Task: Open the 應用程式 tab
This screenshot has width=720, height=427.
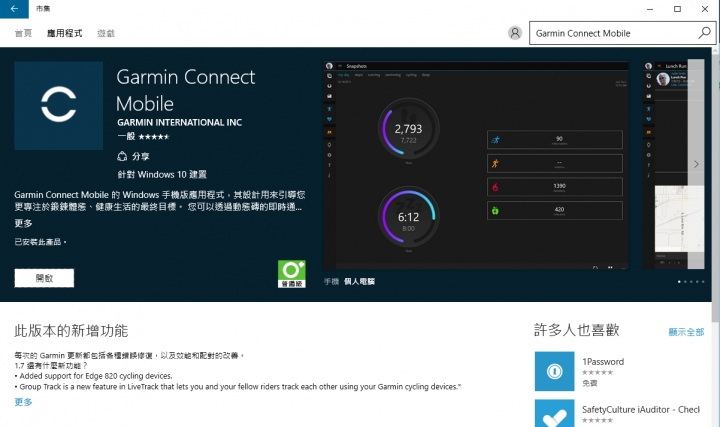Action: click(x=65, y=33)
